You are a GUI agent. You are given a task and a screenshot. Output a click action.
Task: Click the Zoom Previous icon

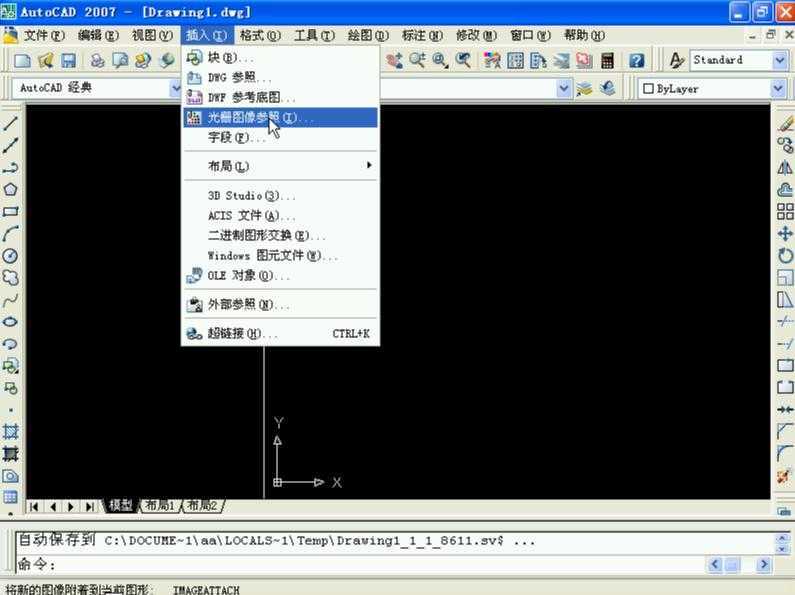463,61
